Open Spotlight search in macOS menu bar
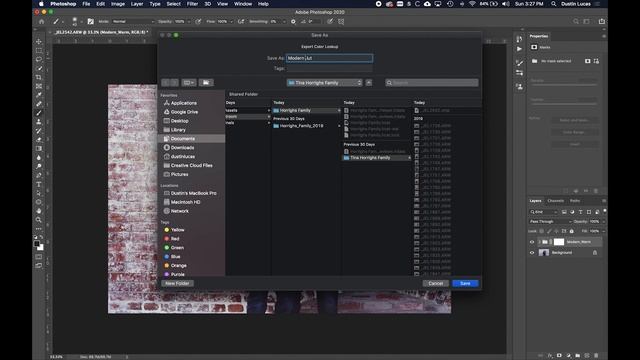This screenshot has height=360, width=640. (x=553, y=4)
